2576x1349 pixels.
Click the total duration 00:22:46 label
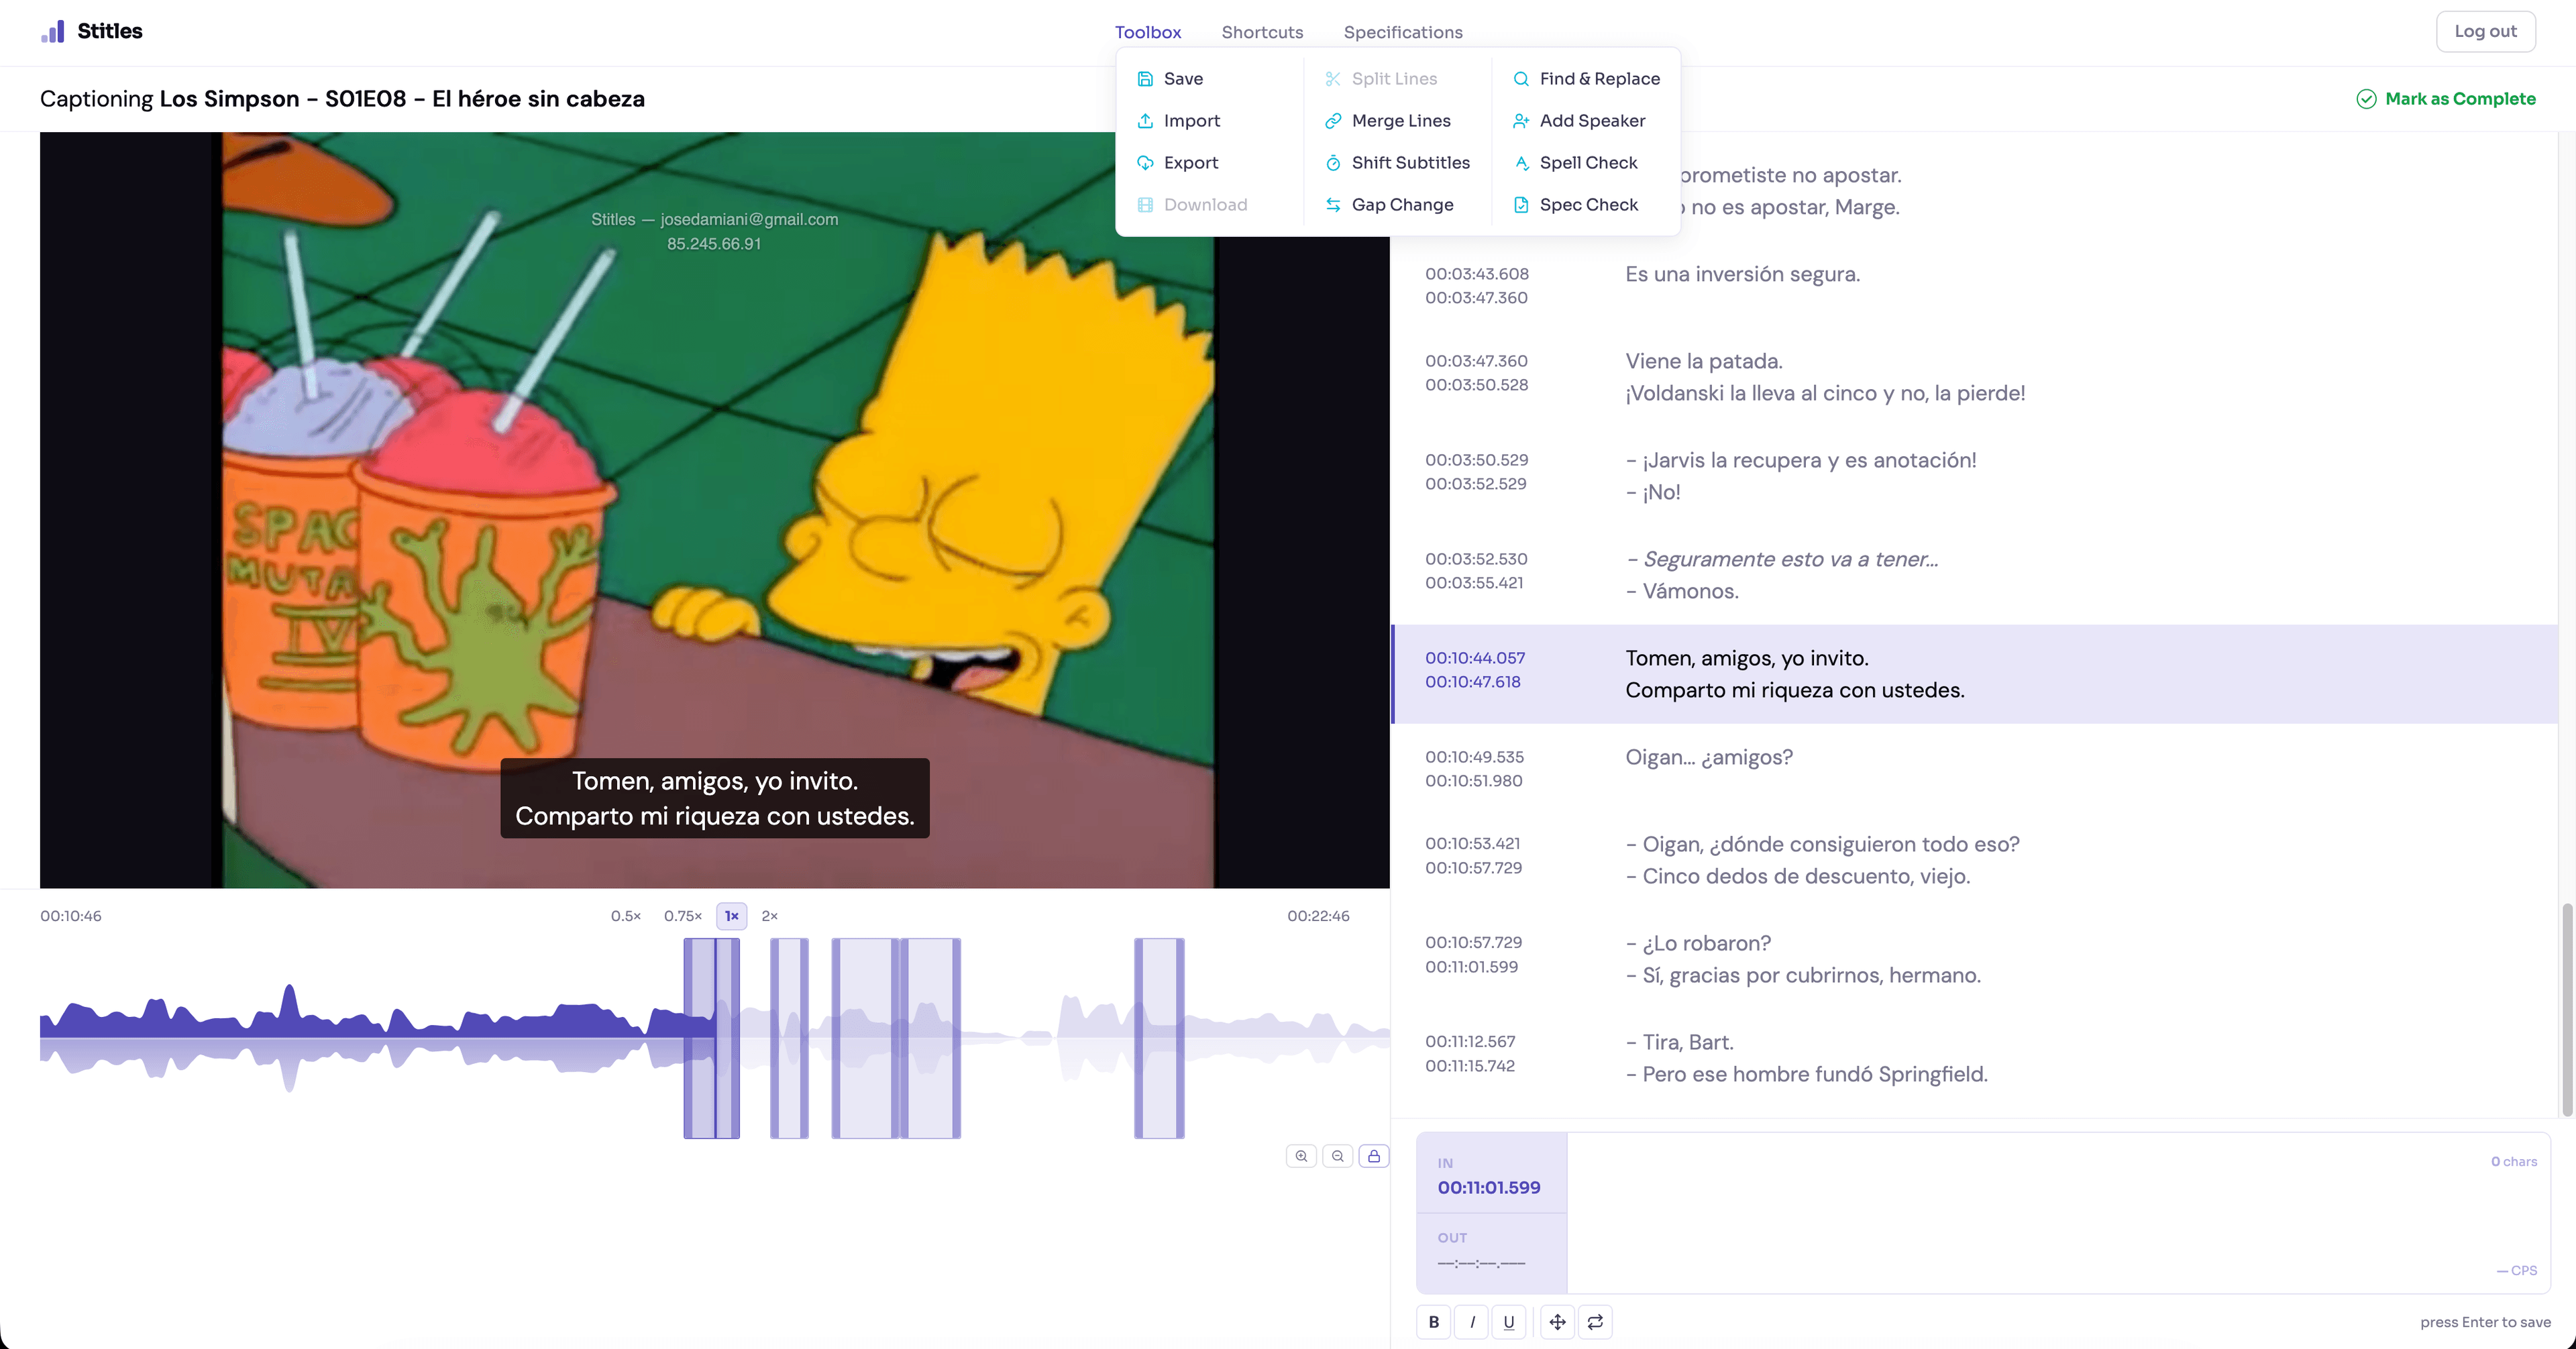[1318, 916]
